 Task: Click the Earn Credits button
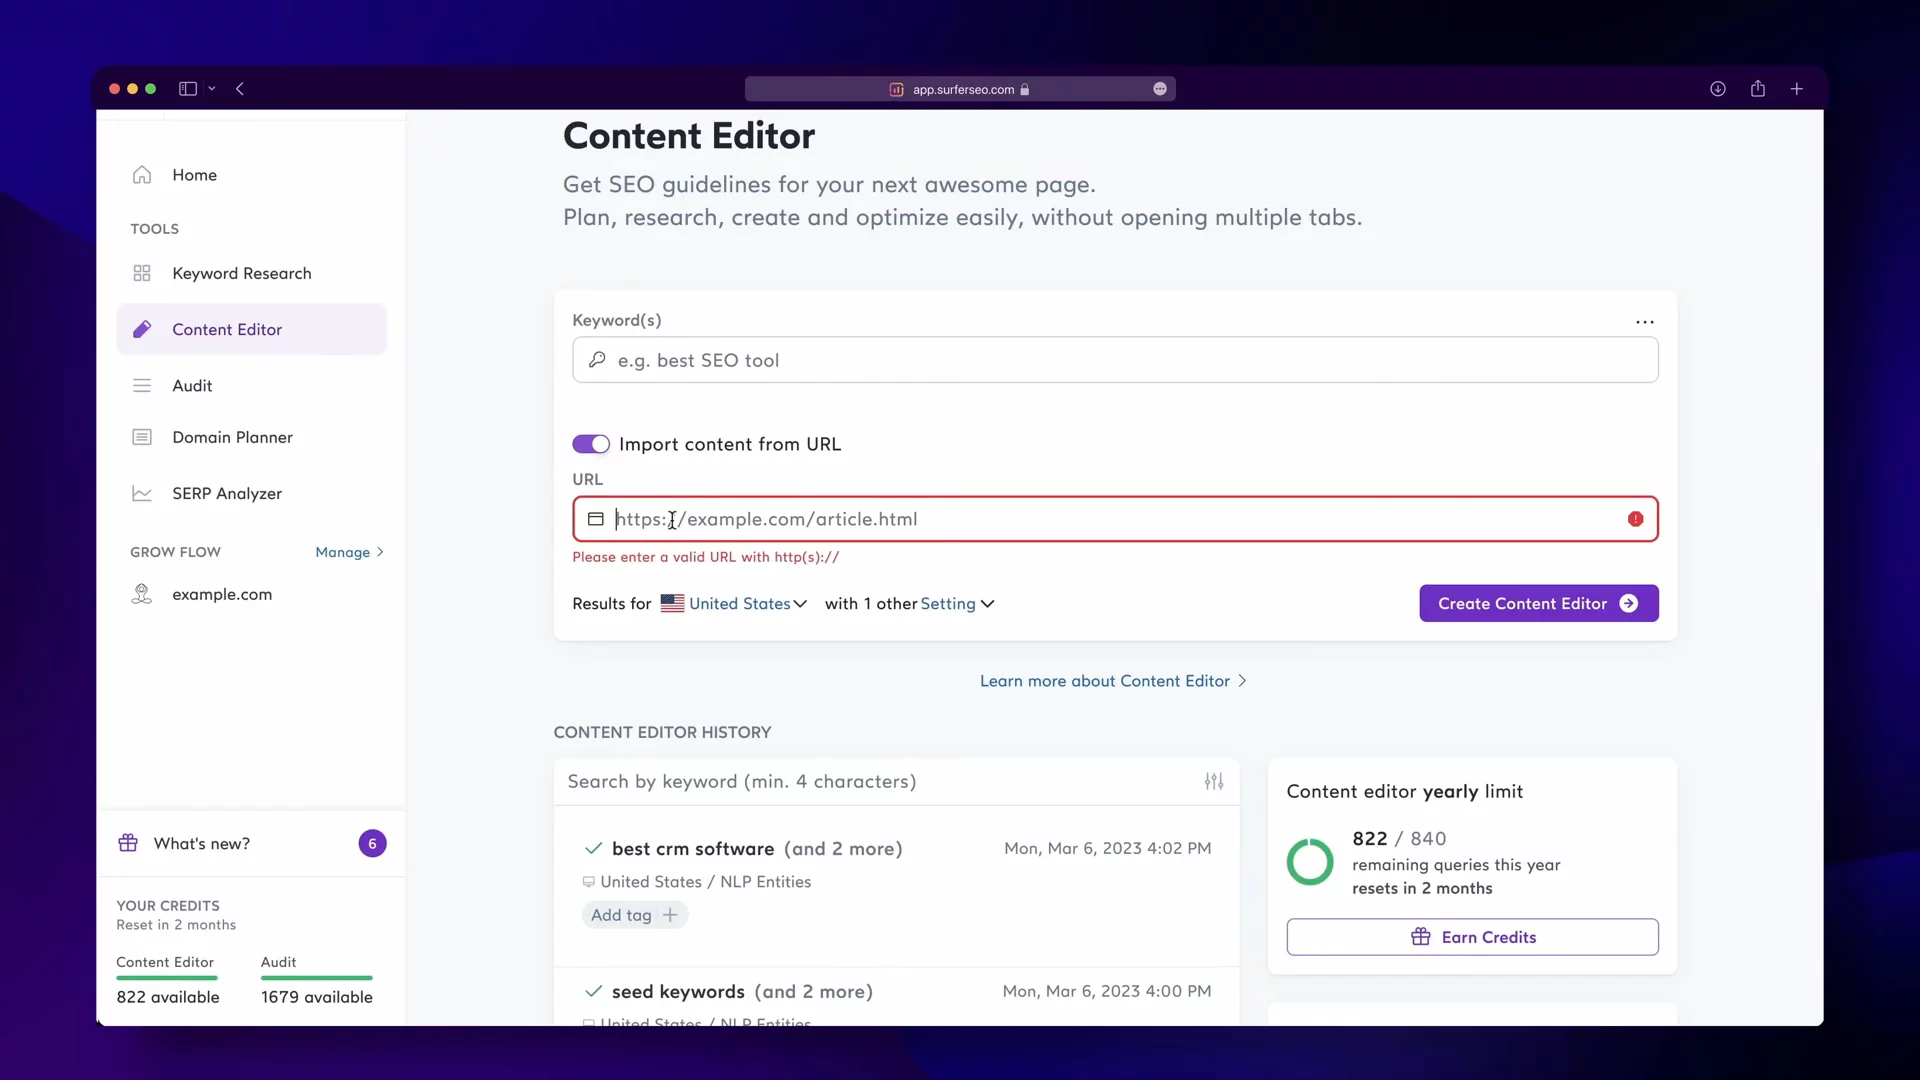tap(1472, 937)
